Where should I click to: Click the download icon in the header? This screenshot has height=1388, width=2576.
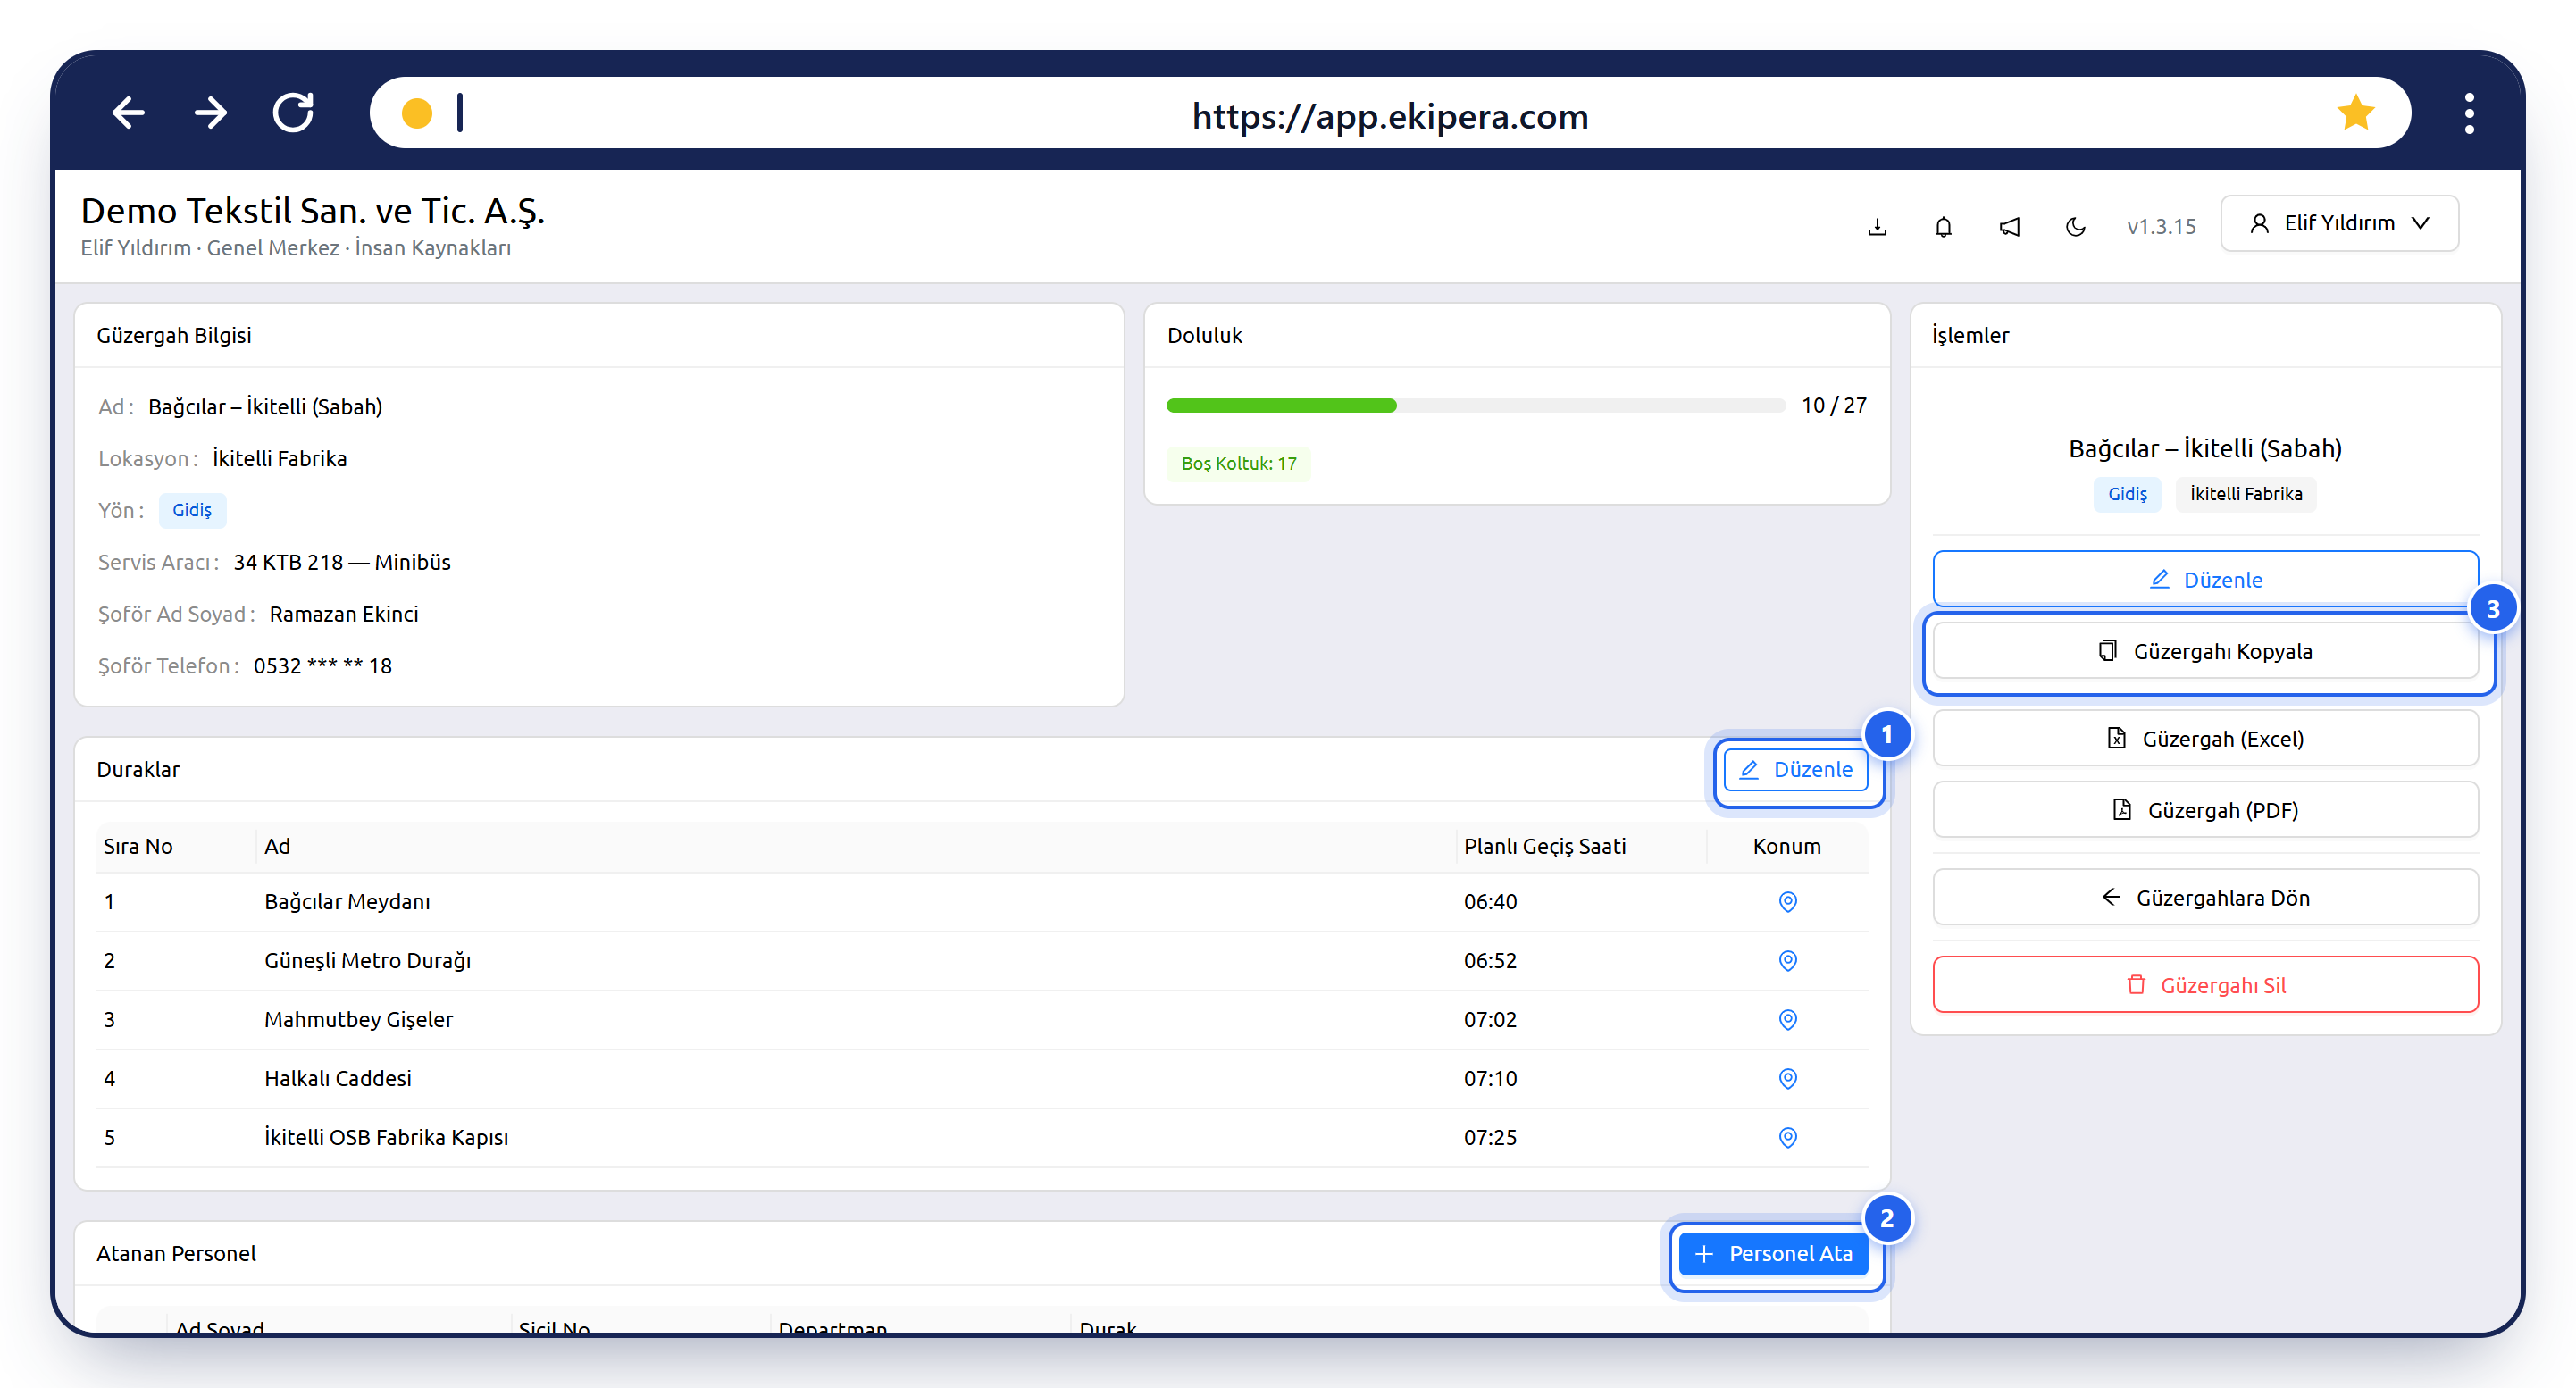(1877, 227)
